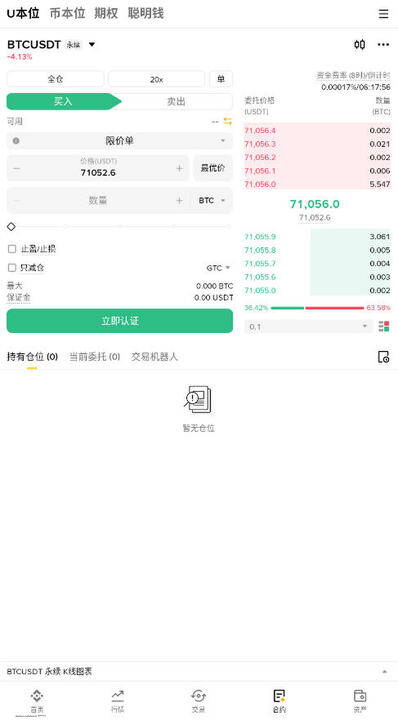Viewport: 398px width, 720px height.
Task: Open the 首页 home icon
Action: click(37, 695)
